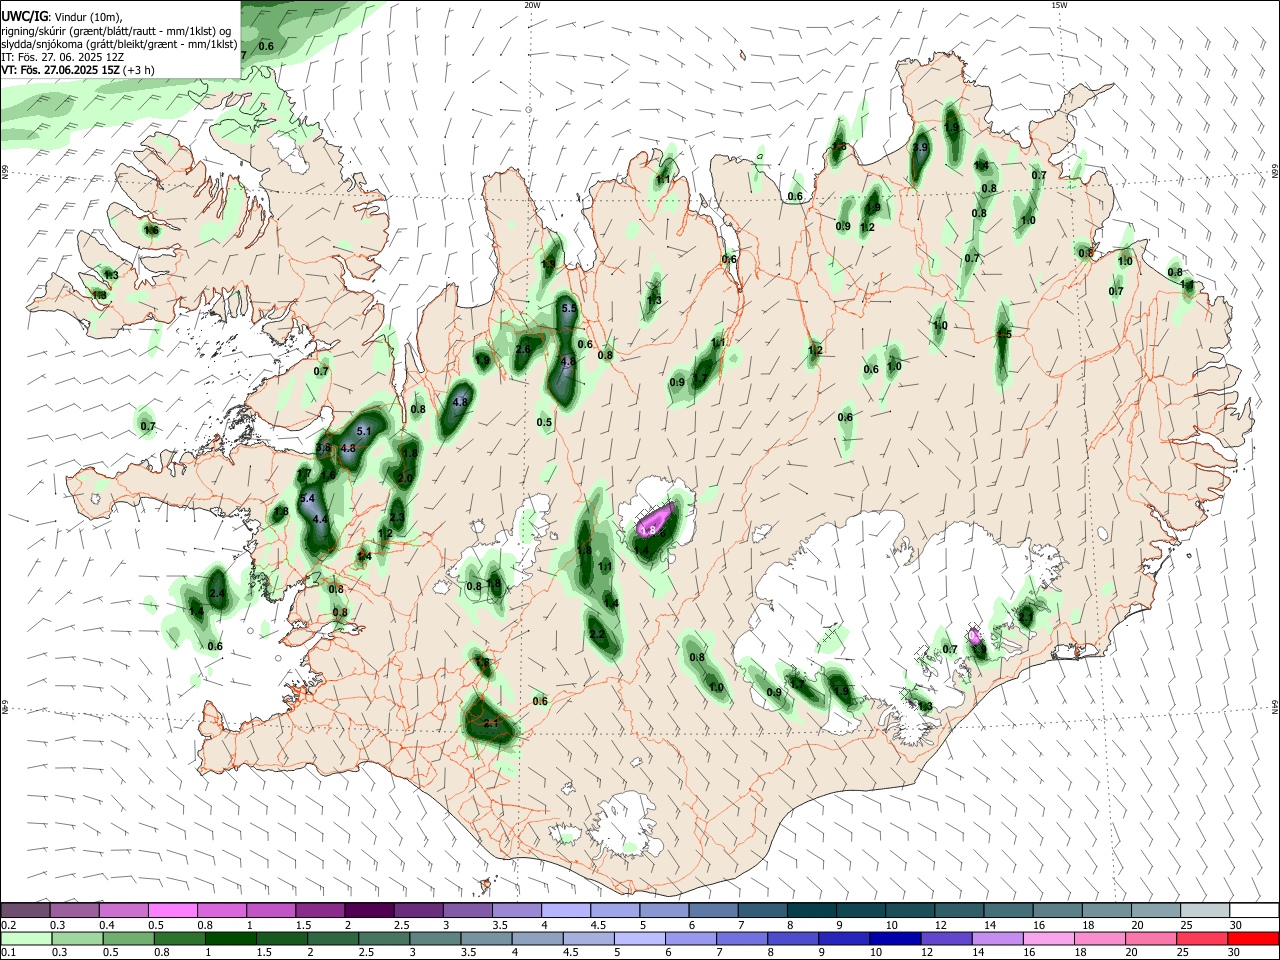Click the 5.5 precipitation value on the map

pos(569,308)
